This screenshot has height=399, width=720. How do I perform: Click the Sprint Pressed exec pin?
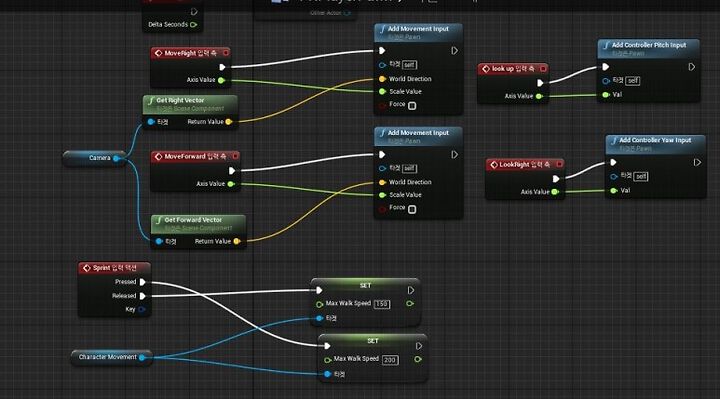coord(142,282)
